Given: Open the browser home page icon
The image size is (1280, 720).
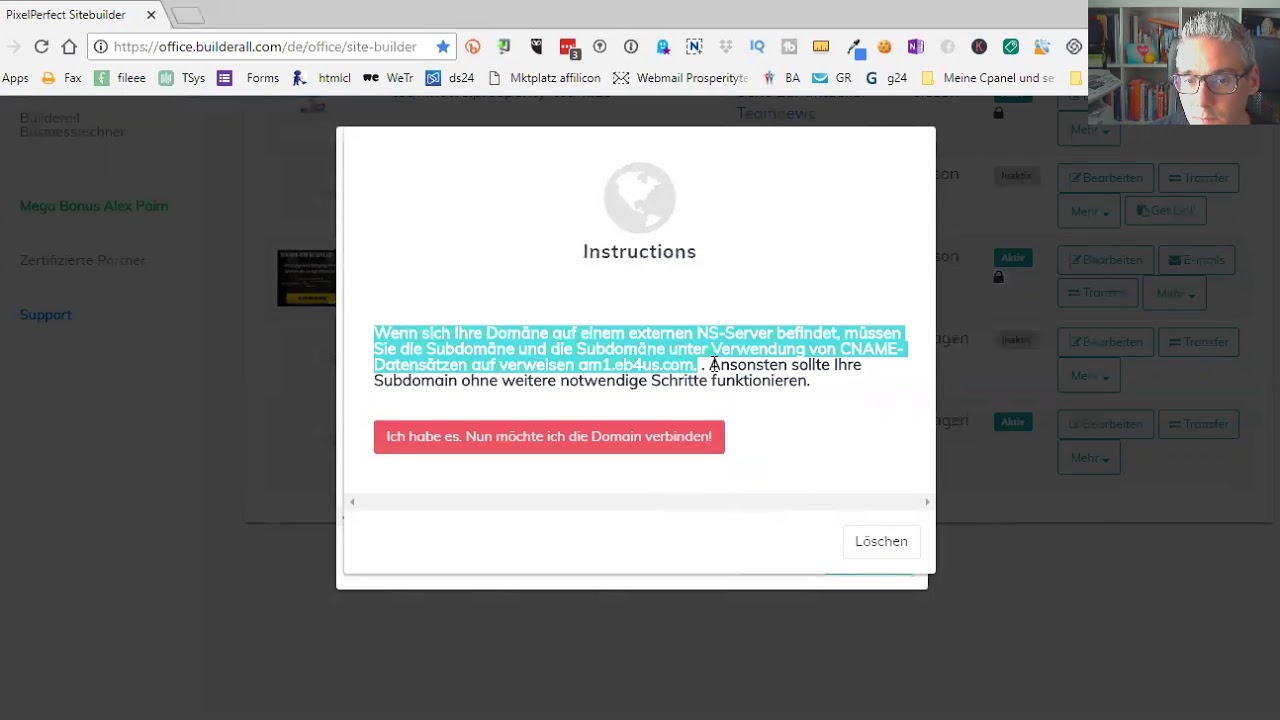Looking at the screenshot, I should (x=69, y=46).
